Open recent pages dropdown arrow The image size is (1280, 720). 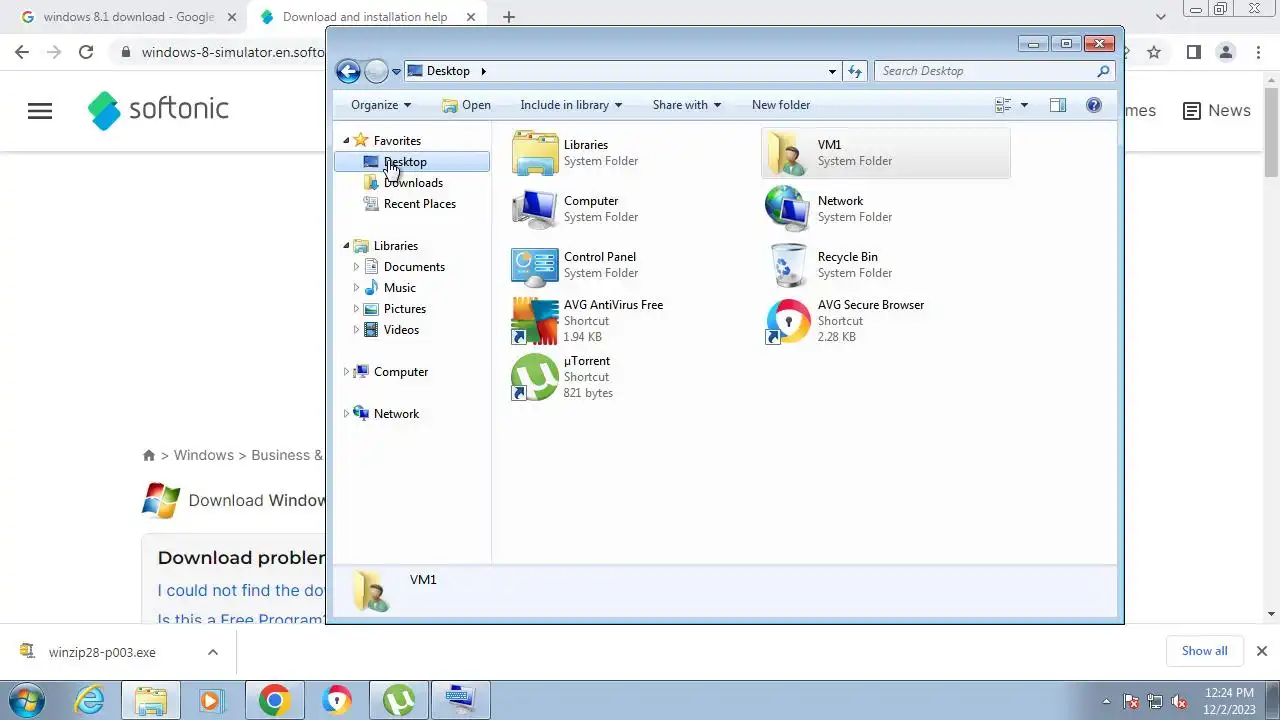pos(397,71)
